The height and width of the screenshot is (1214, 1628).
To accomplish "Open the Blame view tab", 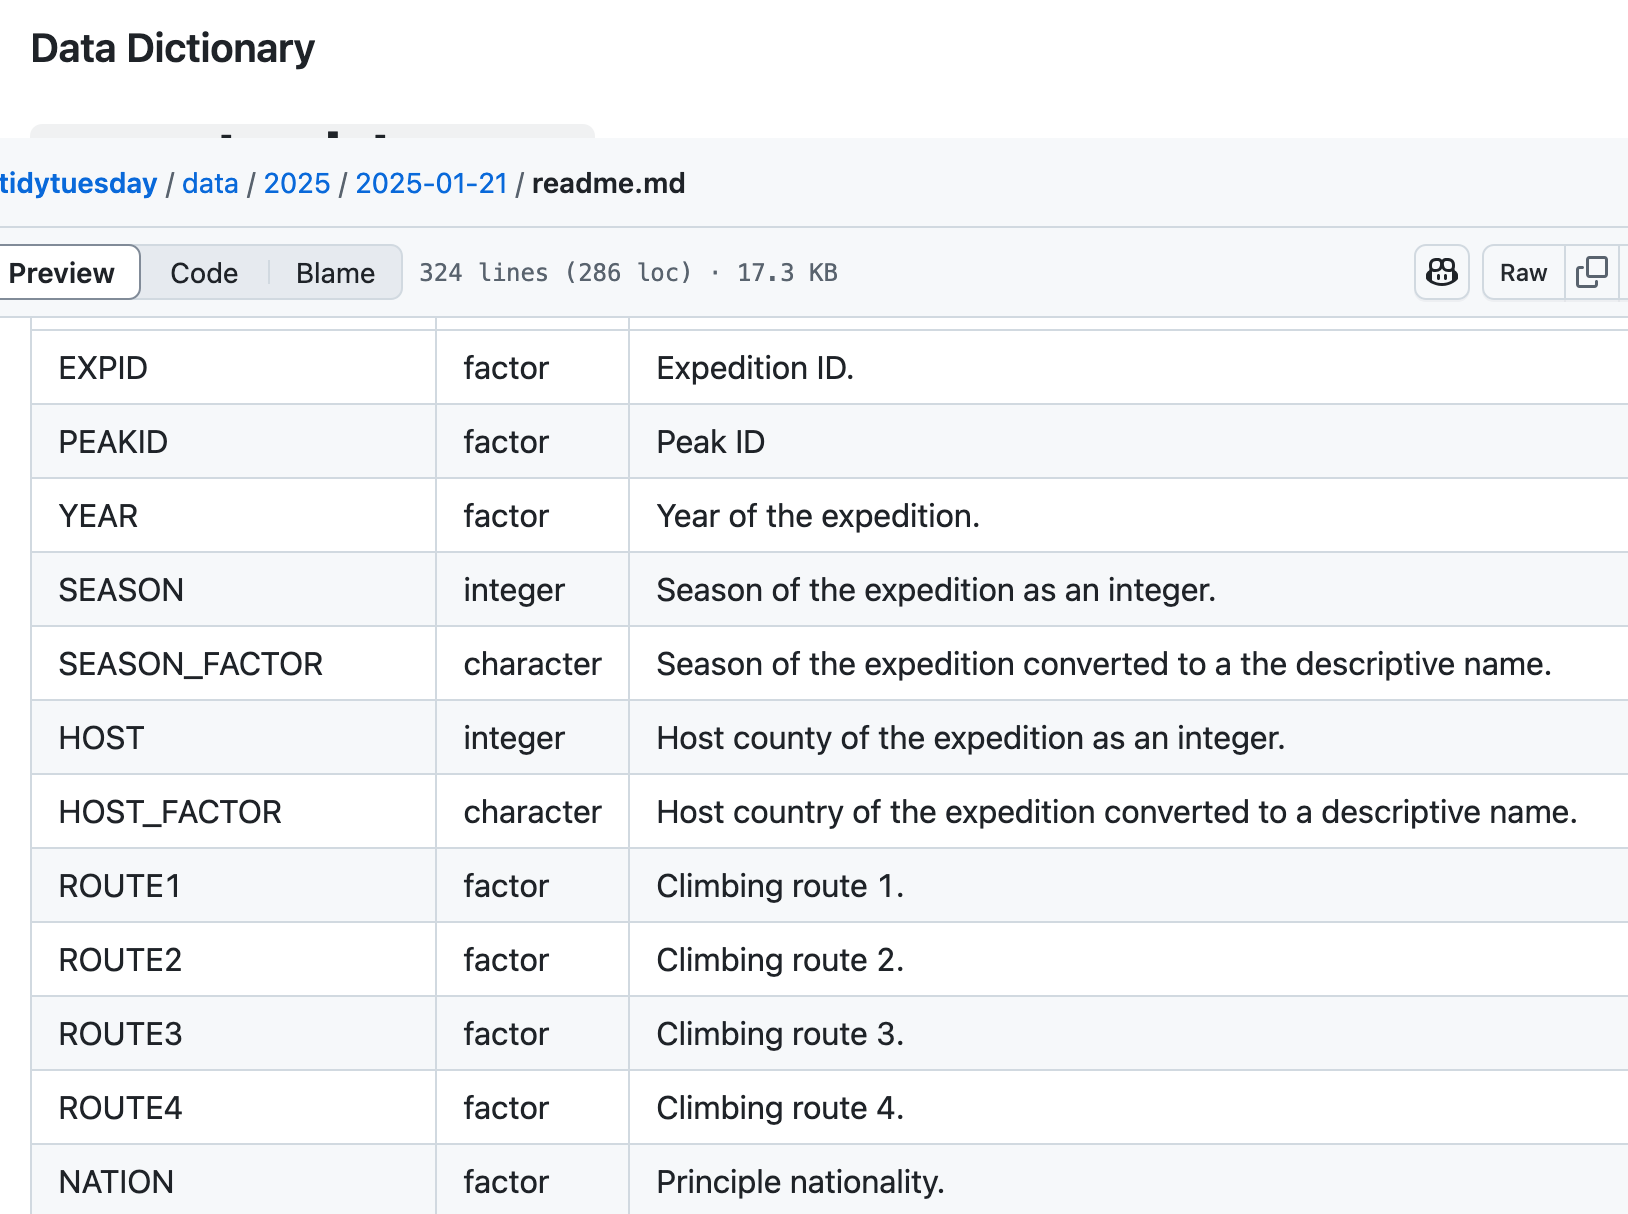I will coord(335,273).
